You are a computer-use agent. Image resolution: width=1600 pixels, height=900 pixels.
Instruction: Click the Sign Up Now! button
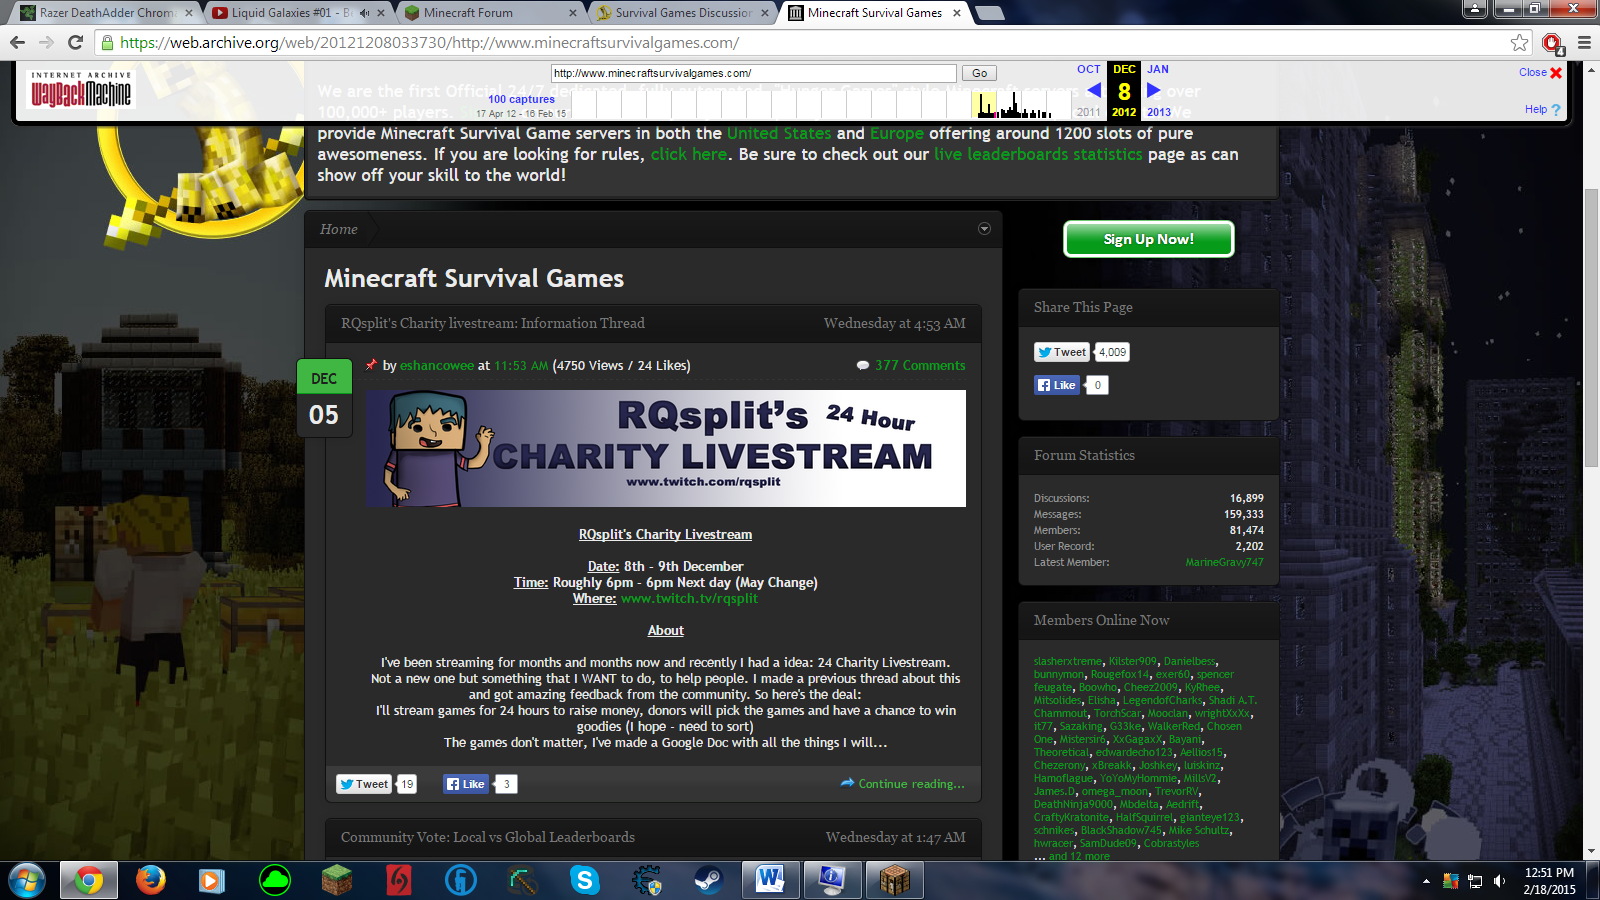[1149, 239]
